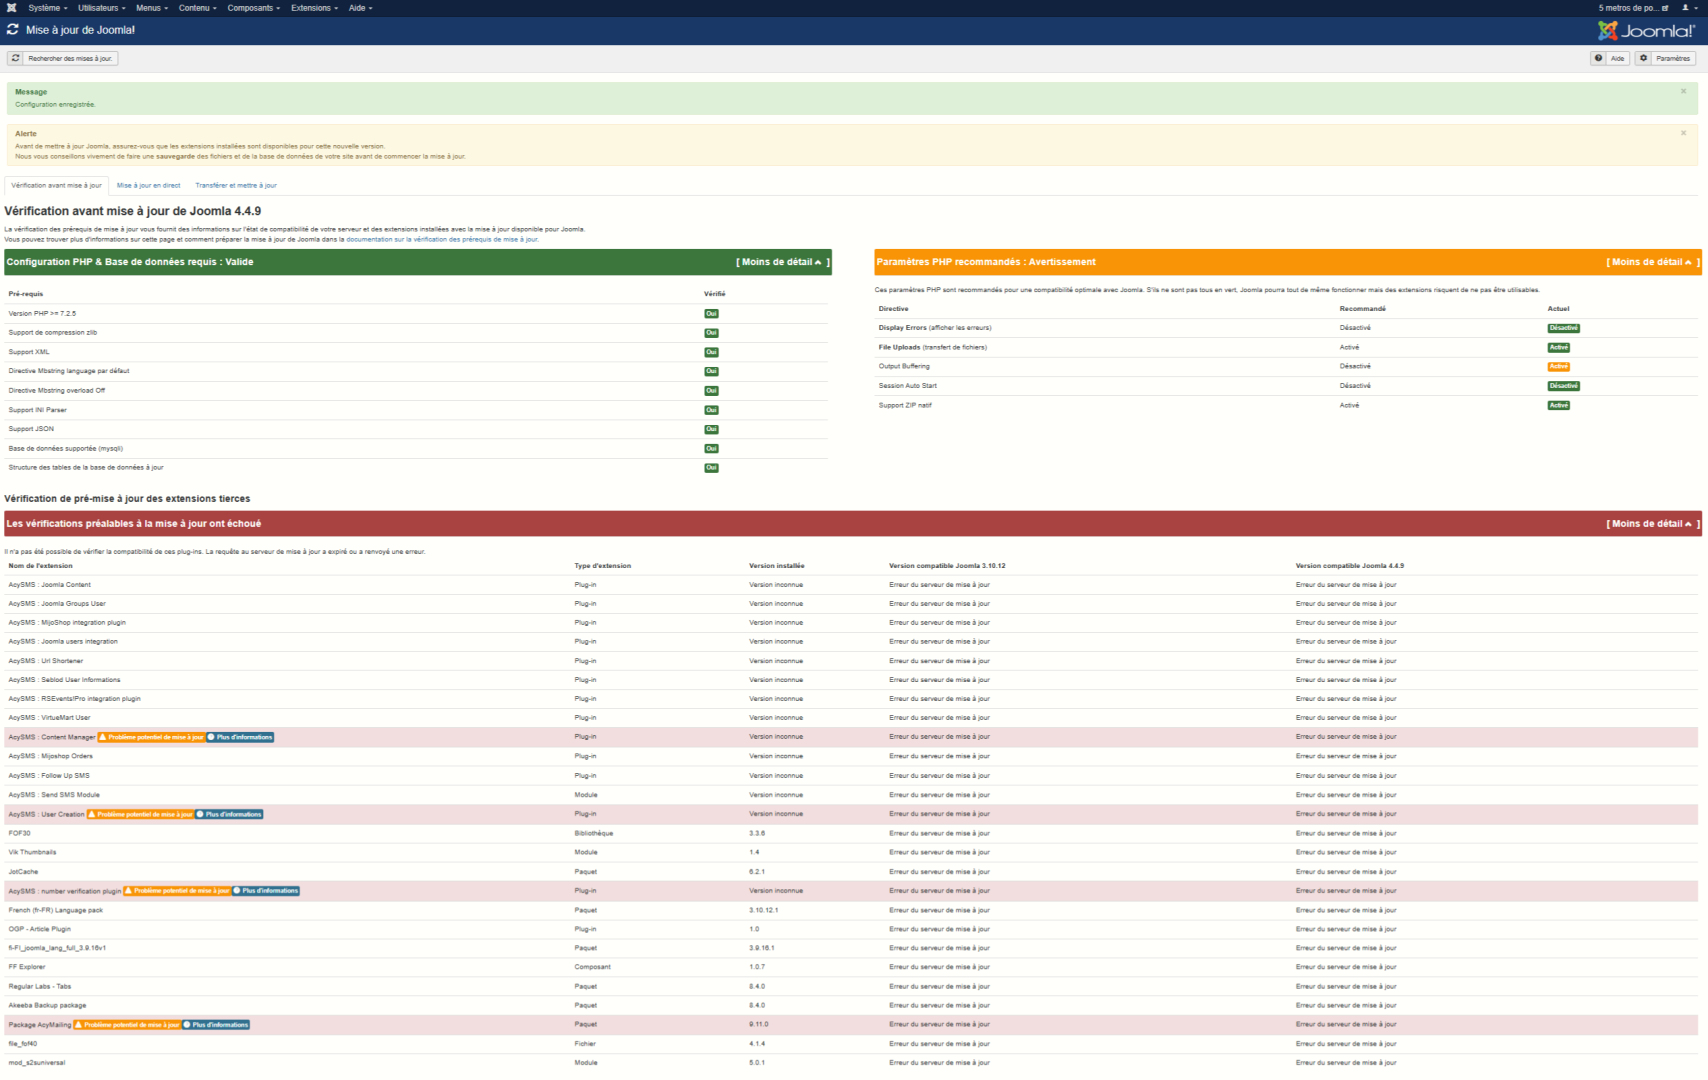
Task: Open the Composants menu
Action: pyautogui.click(x=254, y=8)
